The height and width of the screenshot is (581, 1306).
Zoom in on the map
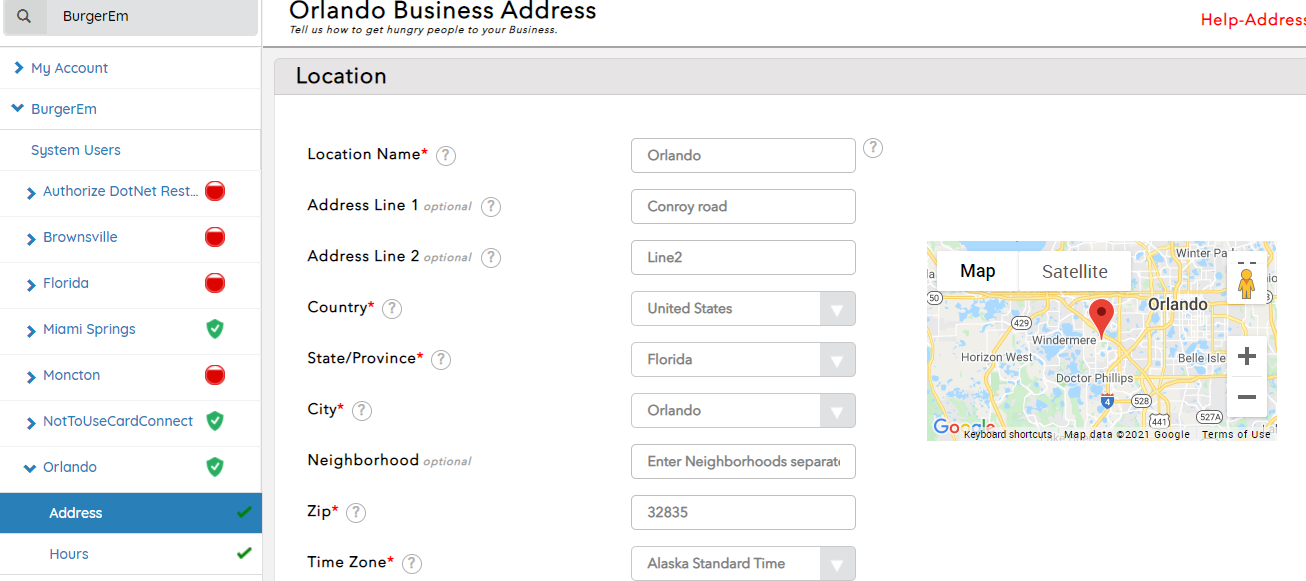point(1246,356)
